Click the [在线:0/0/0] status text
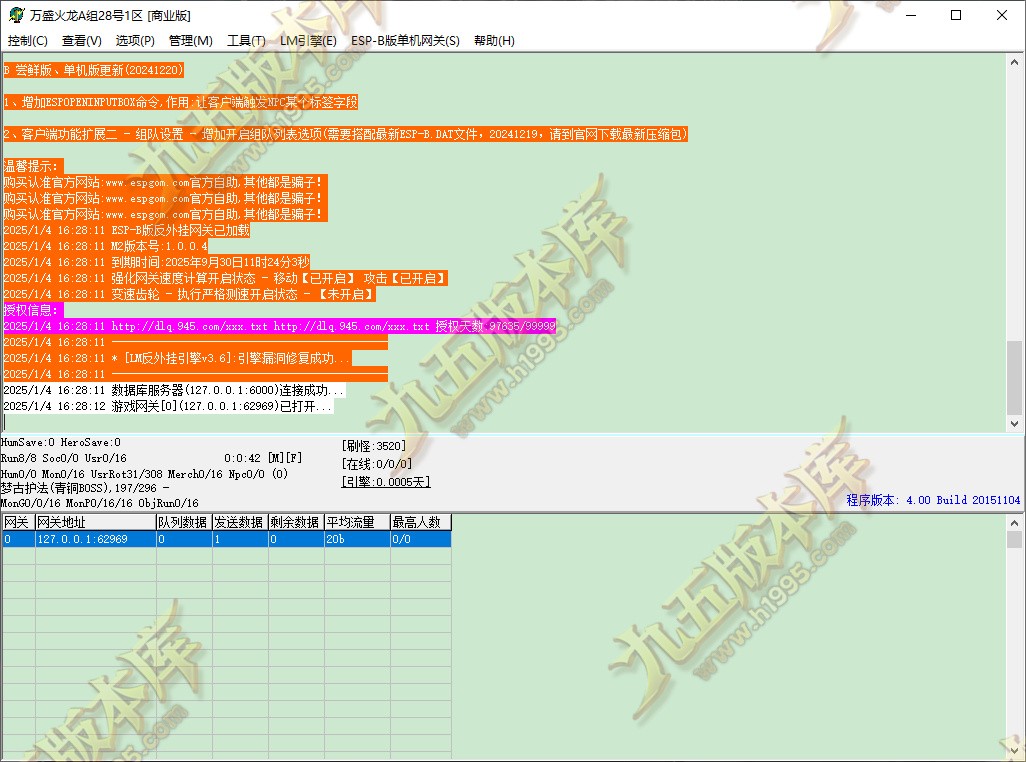 pos(377,464)
